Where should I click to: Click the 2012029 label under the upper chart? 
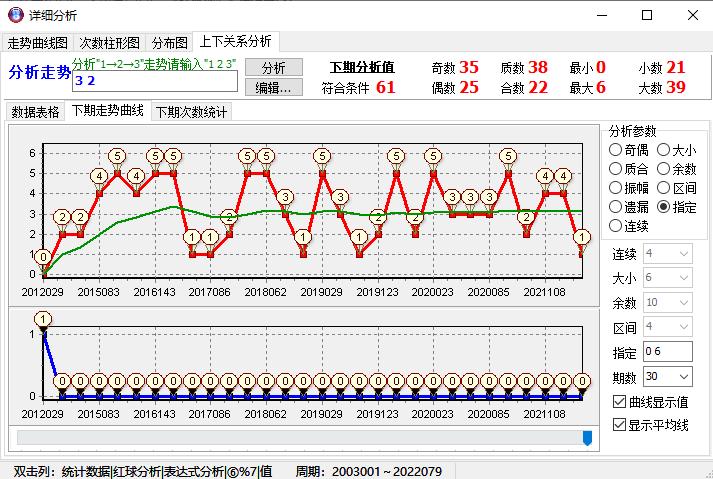tap(43, 292)
